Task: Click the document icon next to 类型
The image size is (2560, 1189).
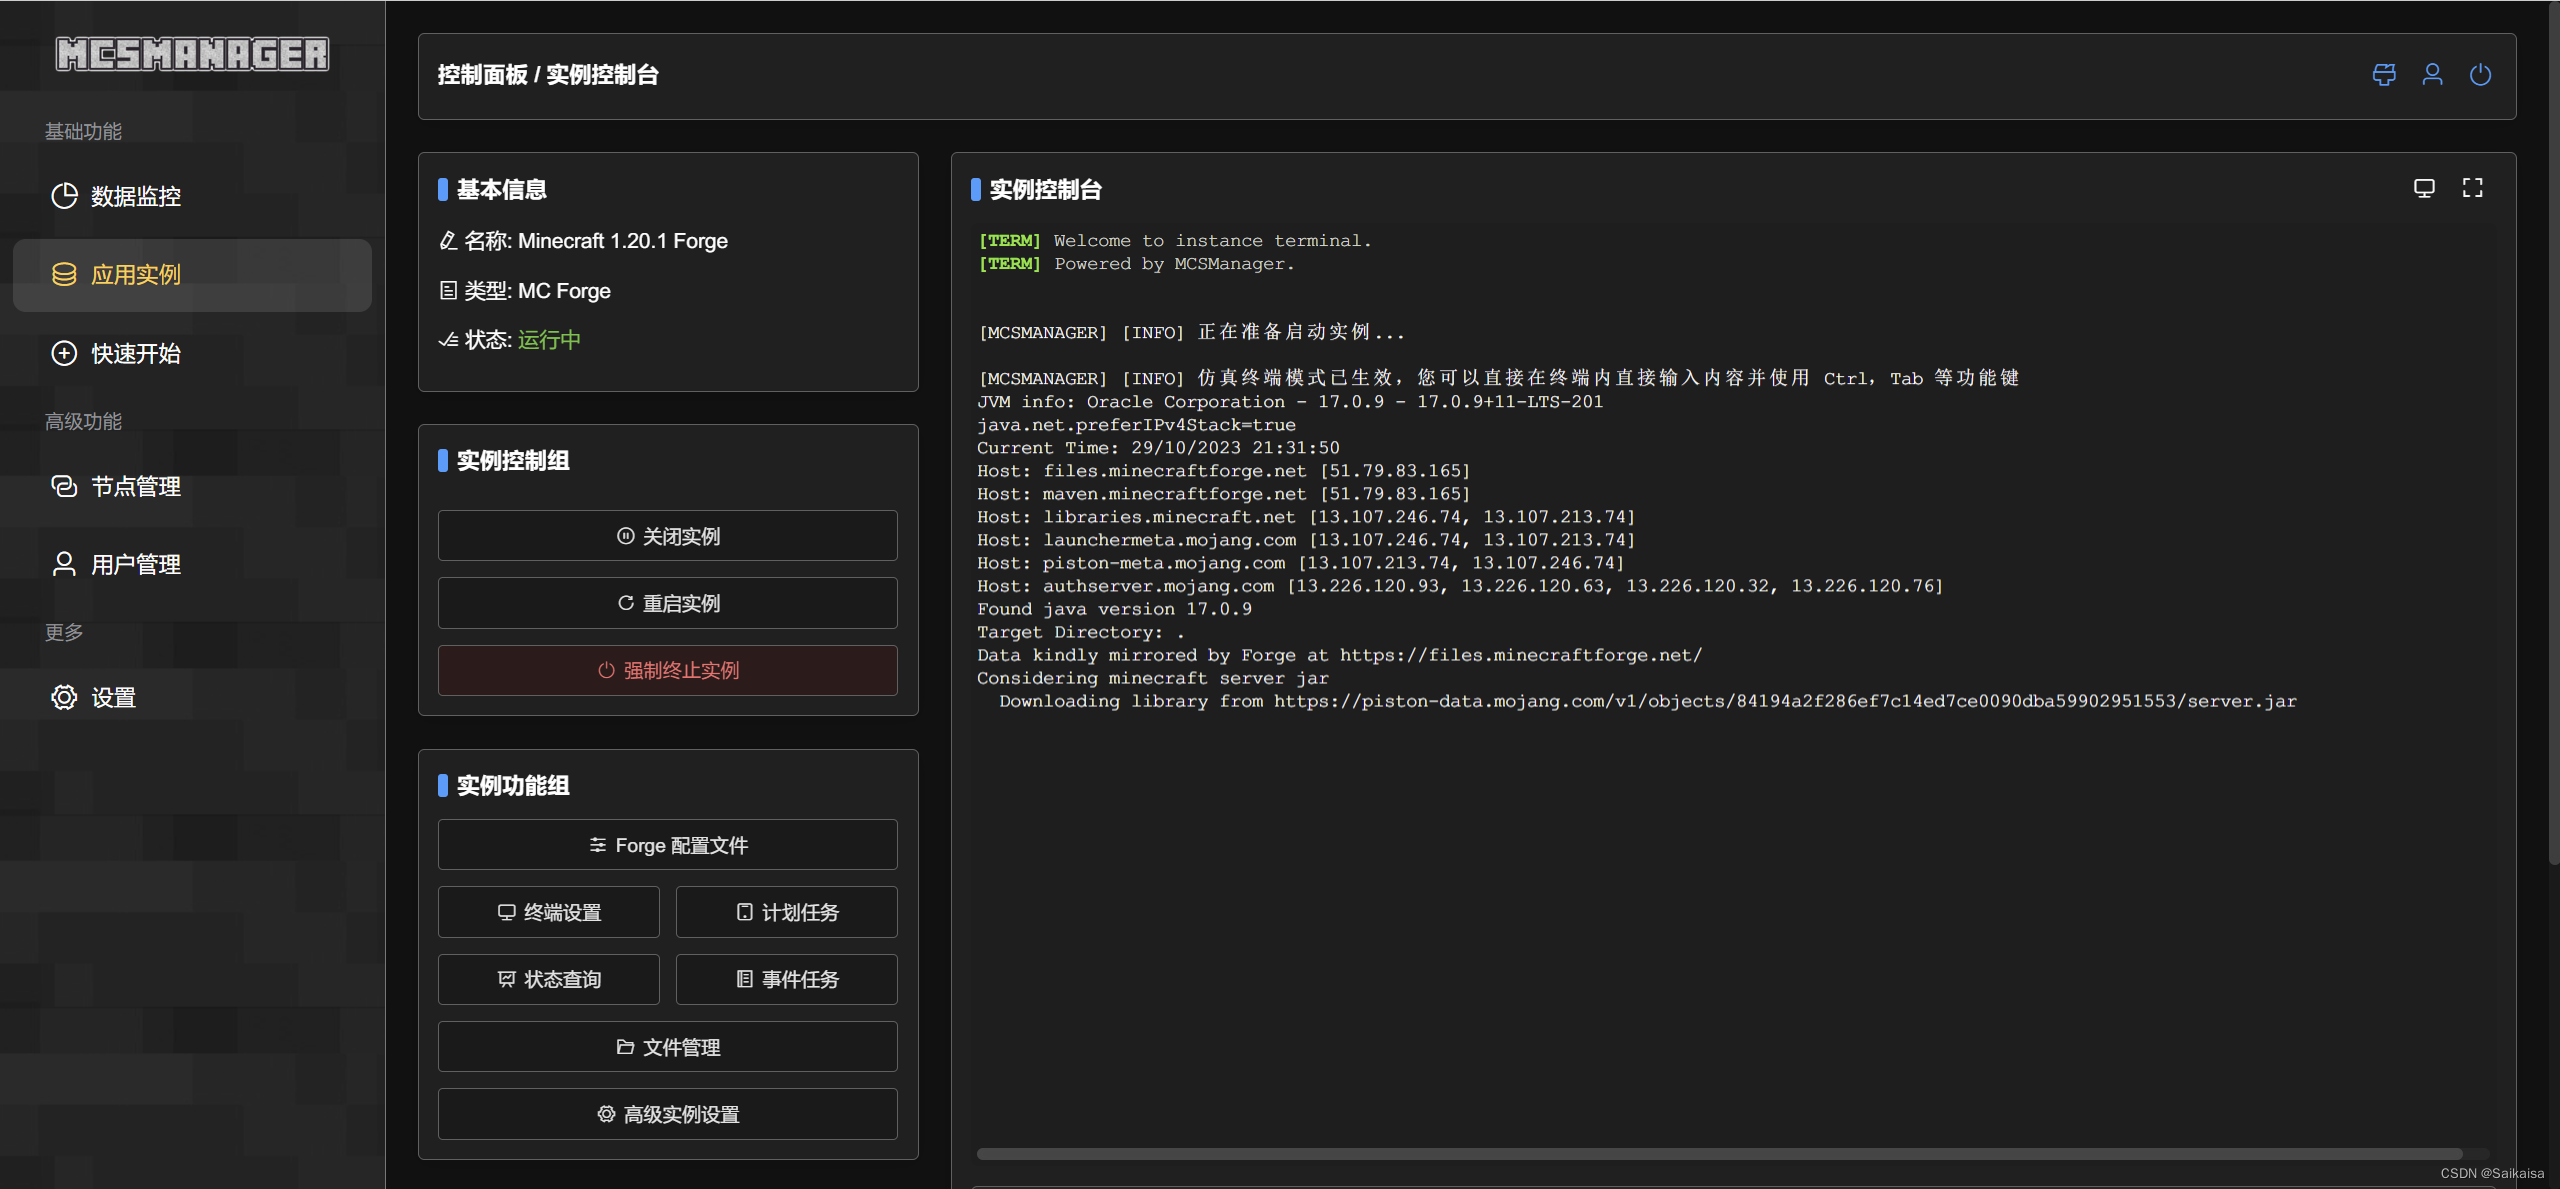Action: (448, 291)
